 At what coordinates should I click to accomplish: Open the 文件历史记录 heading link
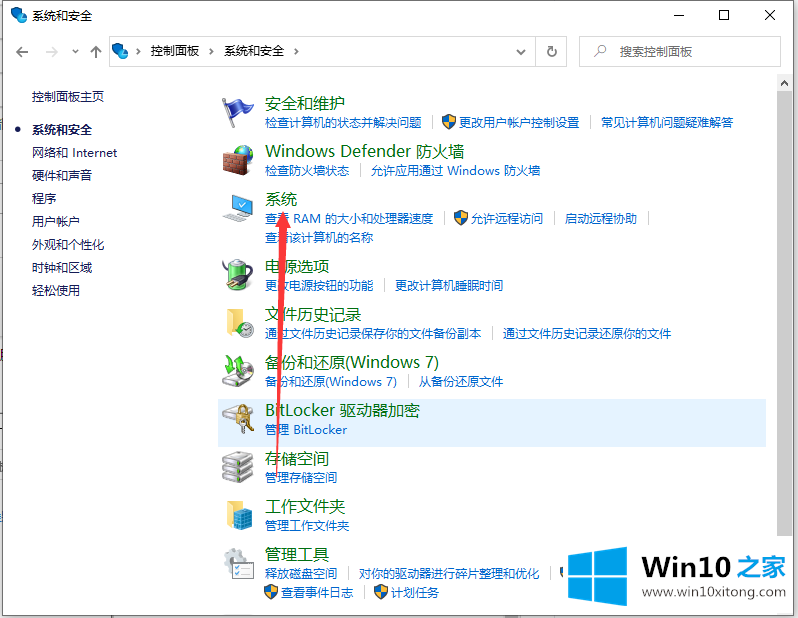coord(313,314)
